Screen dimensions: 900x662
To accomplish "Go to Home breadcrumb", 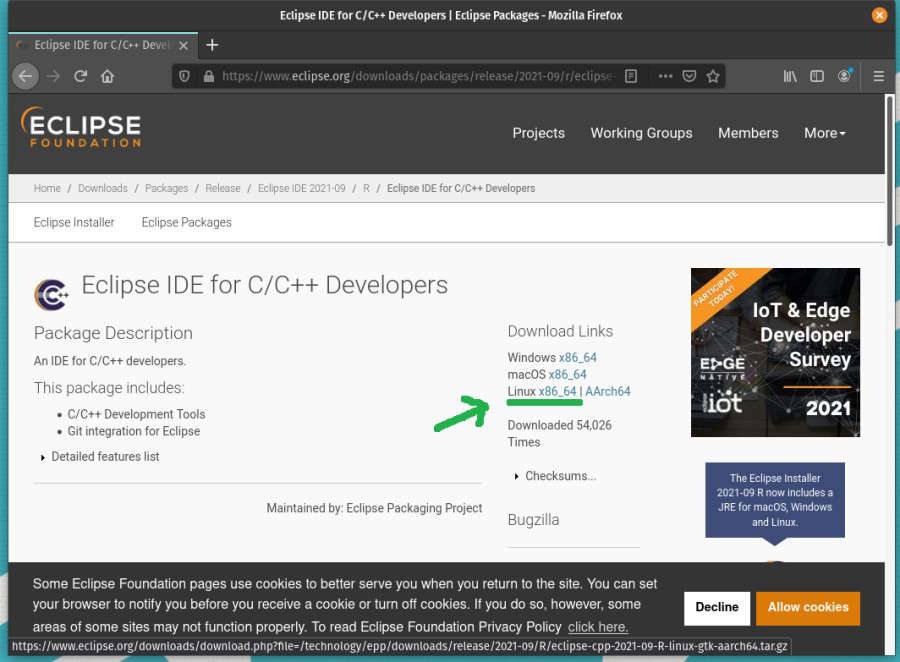I will 47,188.
